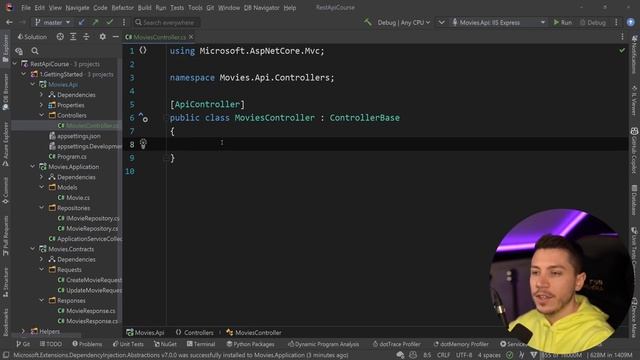Open the Problems tool window

click(87, 344)
